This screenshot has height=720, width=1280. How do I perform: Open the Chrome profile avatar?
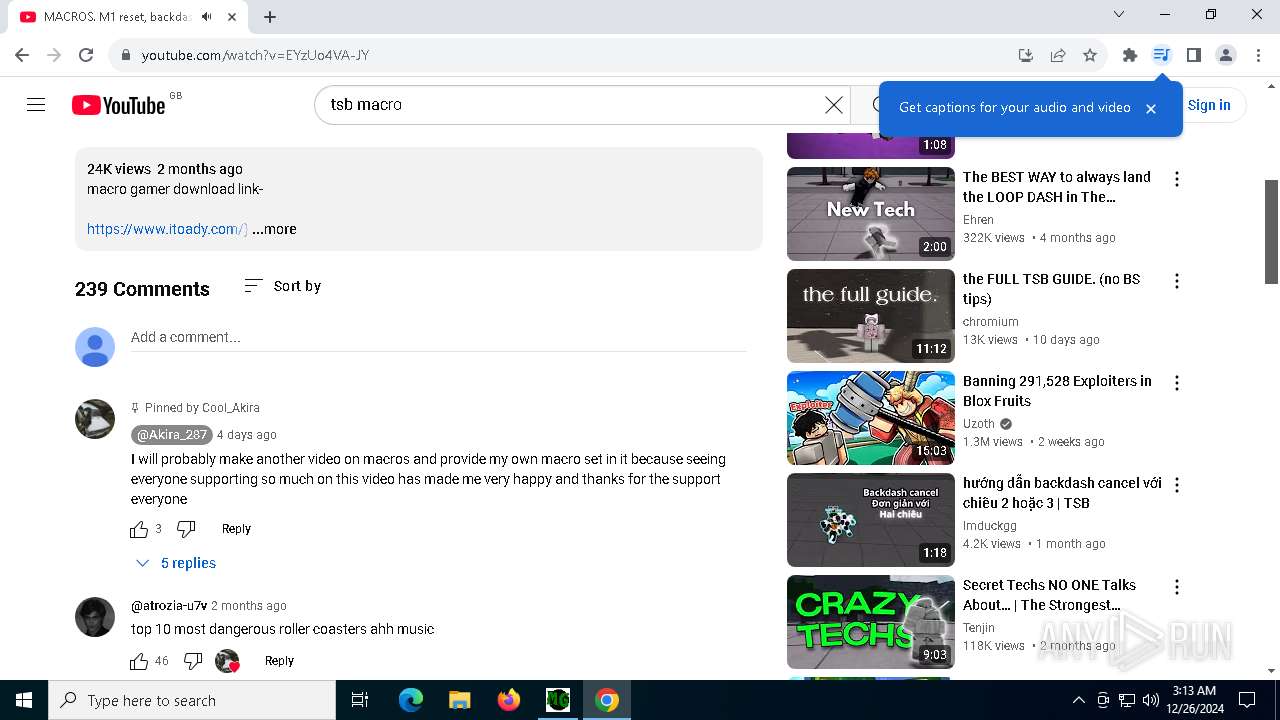[x=1226, y=55]
